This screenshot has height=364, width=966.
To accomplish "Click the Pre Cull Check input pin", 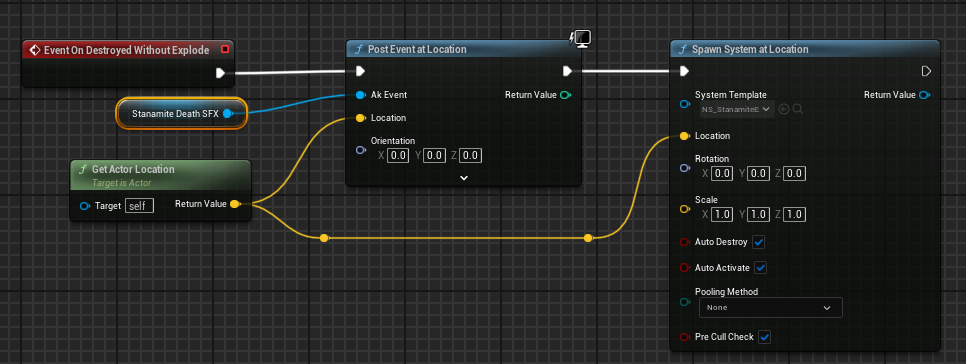I will pyautogui.click(x=684, y=337).
